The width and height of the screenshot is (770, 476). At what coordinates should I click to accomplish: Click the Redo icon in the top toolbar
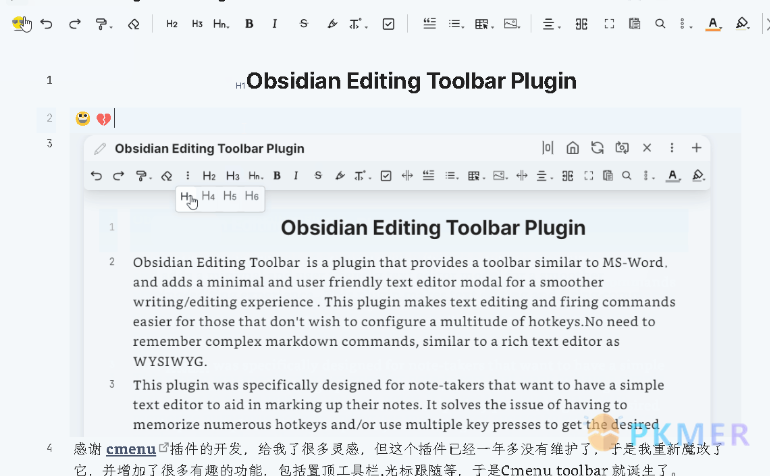click(x=75, y=24)
